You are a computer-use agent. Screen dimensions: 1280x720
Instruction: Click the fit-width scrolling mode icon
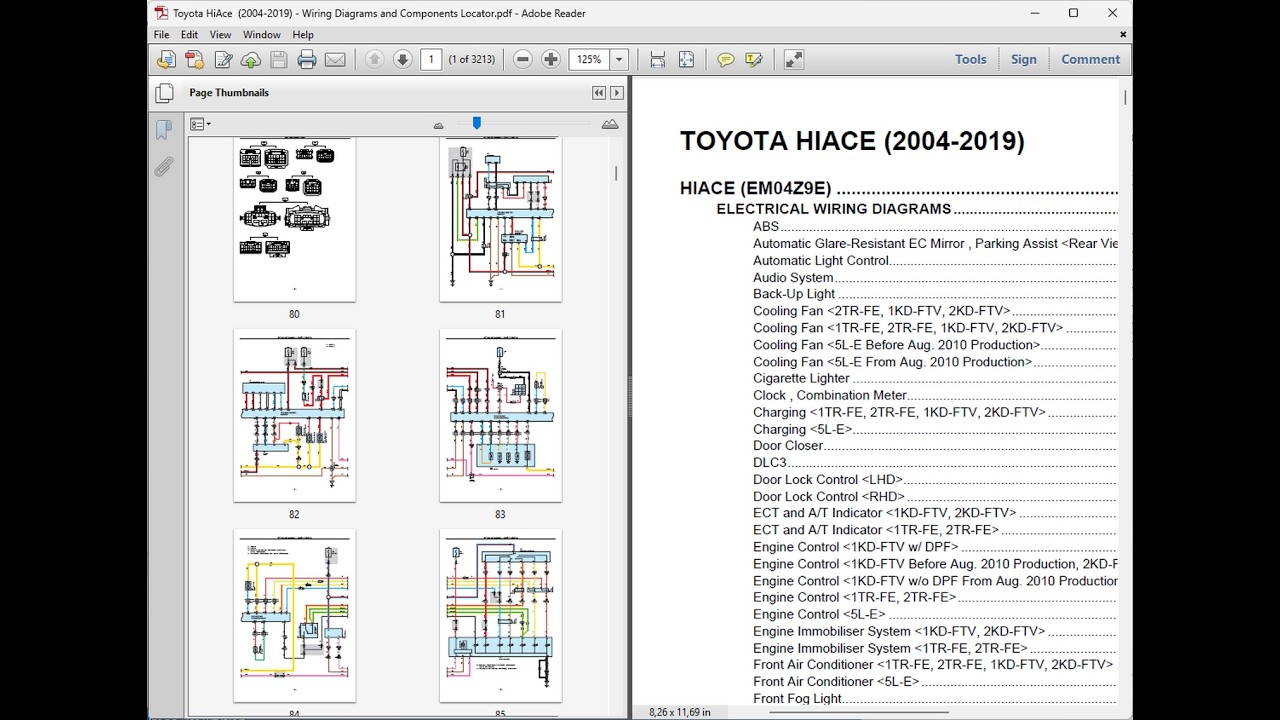(x=657, y=60)
